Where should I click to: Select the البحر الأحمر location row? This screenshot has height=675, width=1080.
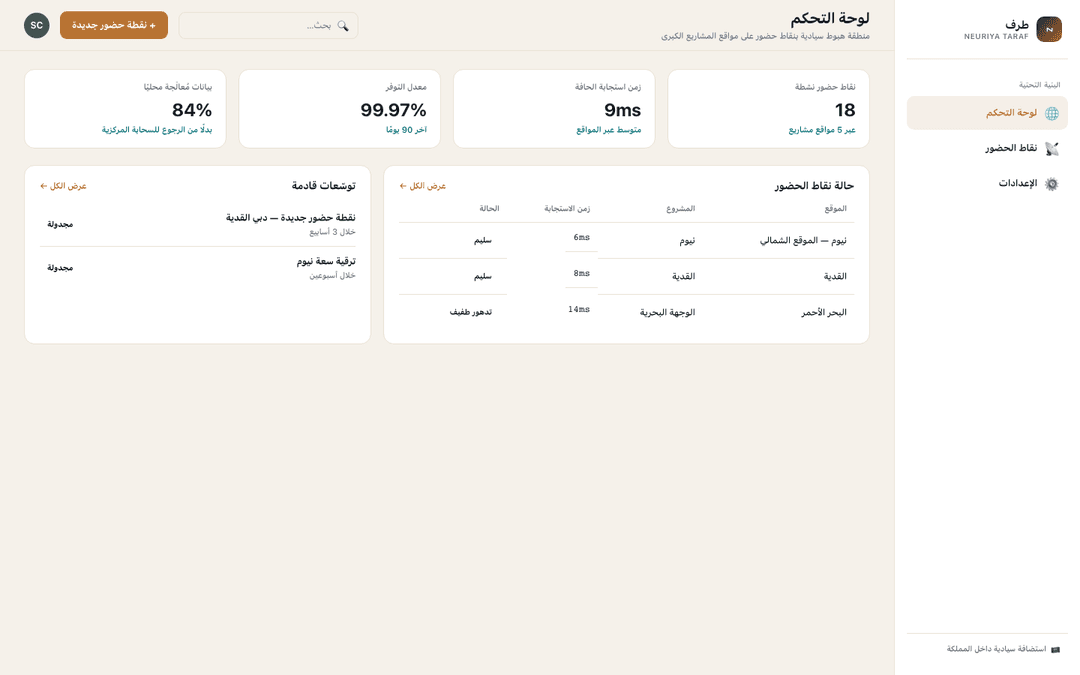626,313
